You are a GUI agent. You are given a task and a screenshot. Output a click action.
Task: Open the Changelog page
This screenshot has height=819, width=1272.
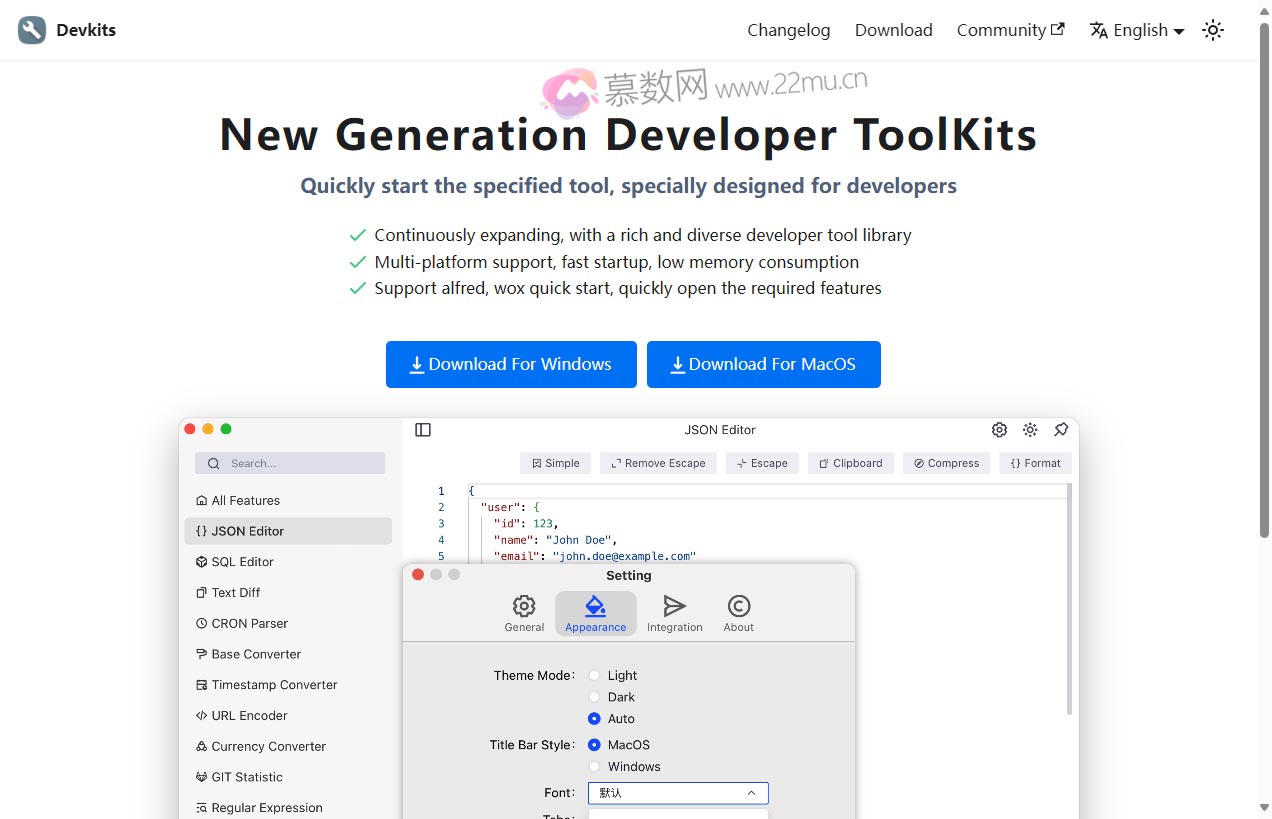point(788,30)
